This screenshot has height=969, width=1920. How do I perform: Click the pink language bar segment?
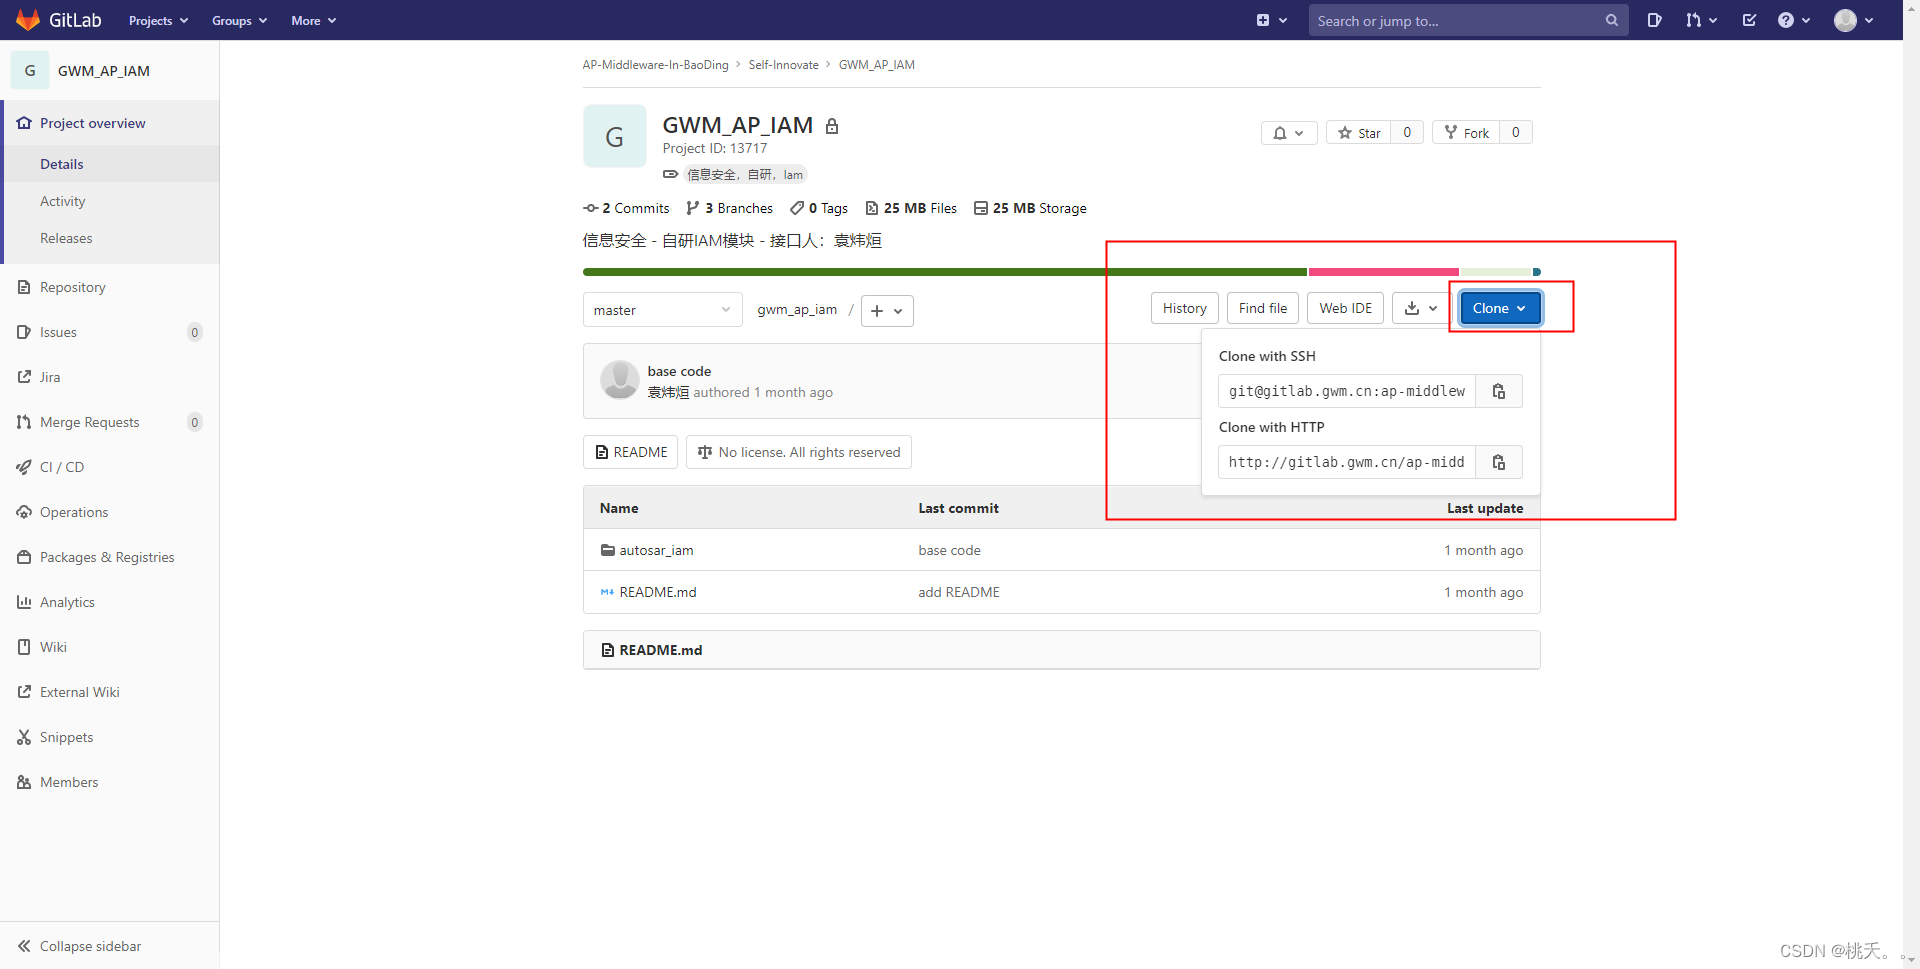coord(1384,272)
